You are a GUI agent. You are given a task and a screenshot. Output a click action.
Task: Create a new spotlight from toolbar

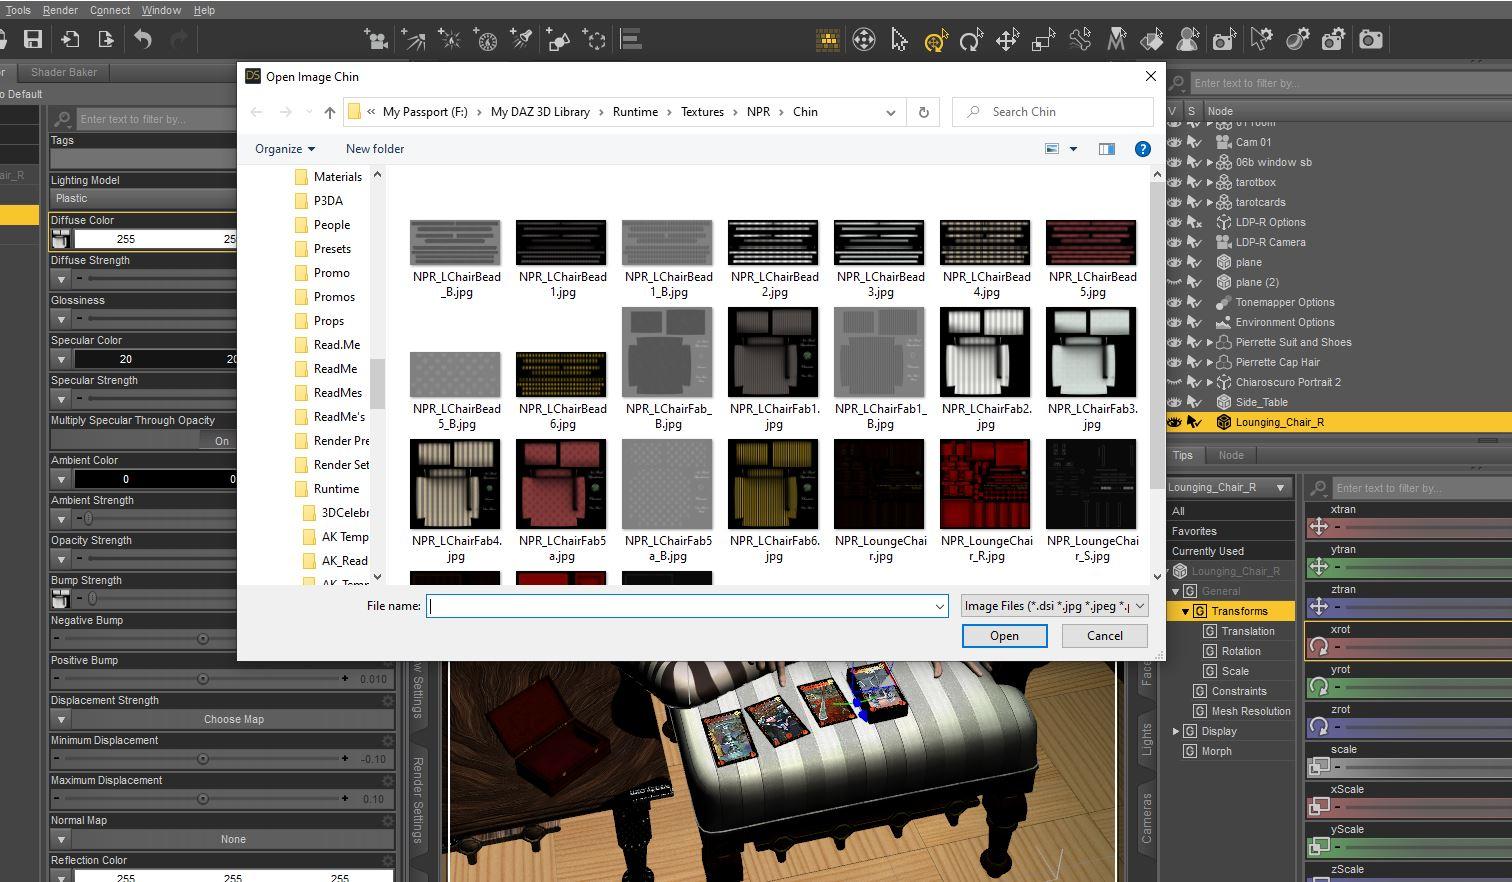click(521, 40)
